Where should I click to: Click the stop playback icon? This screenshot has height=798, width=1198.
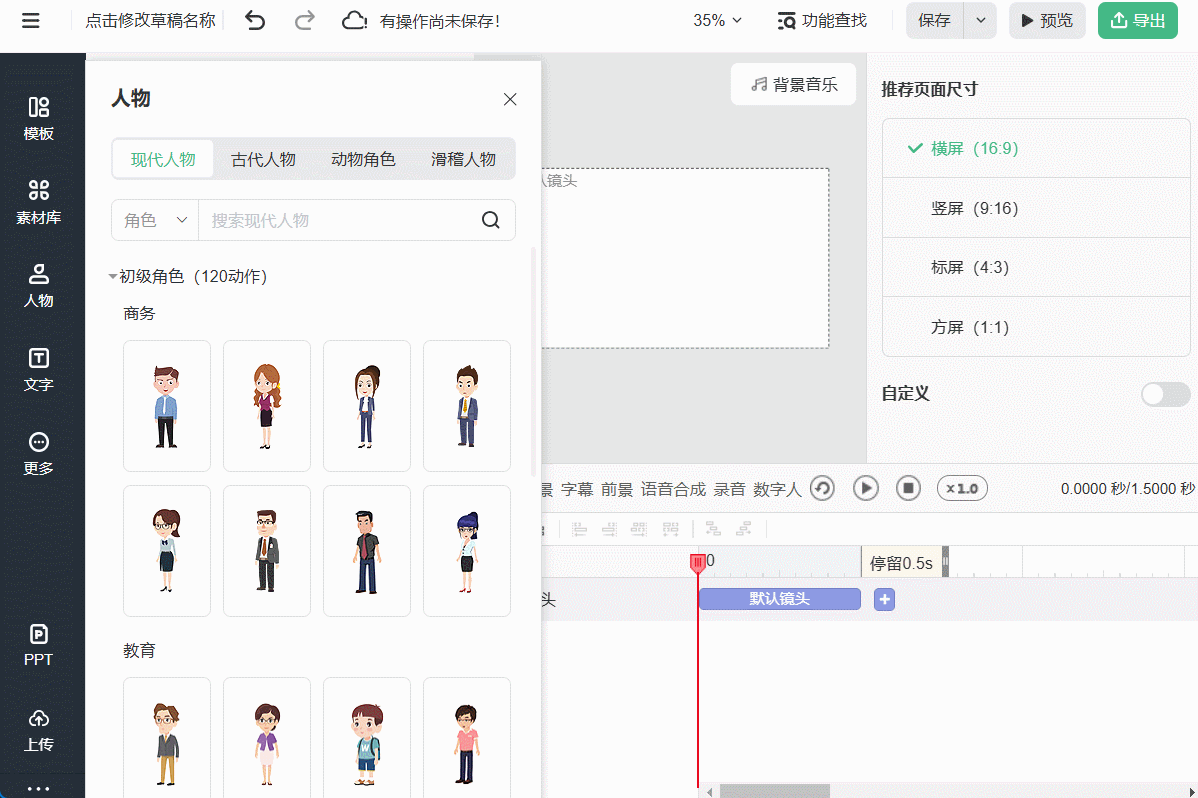click(908, 488)
